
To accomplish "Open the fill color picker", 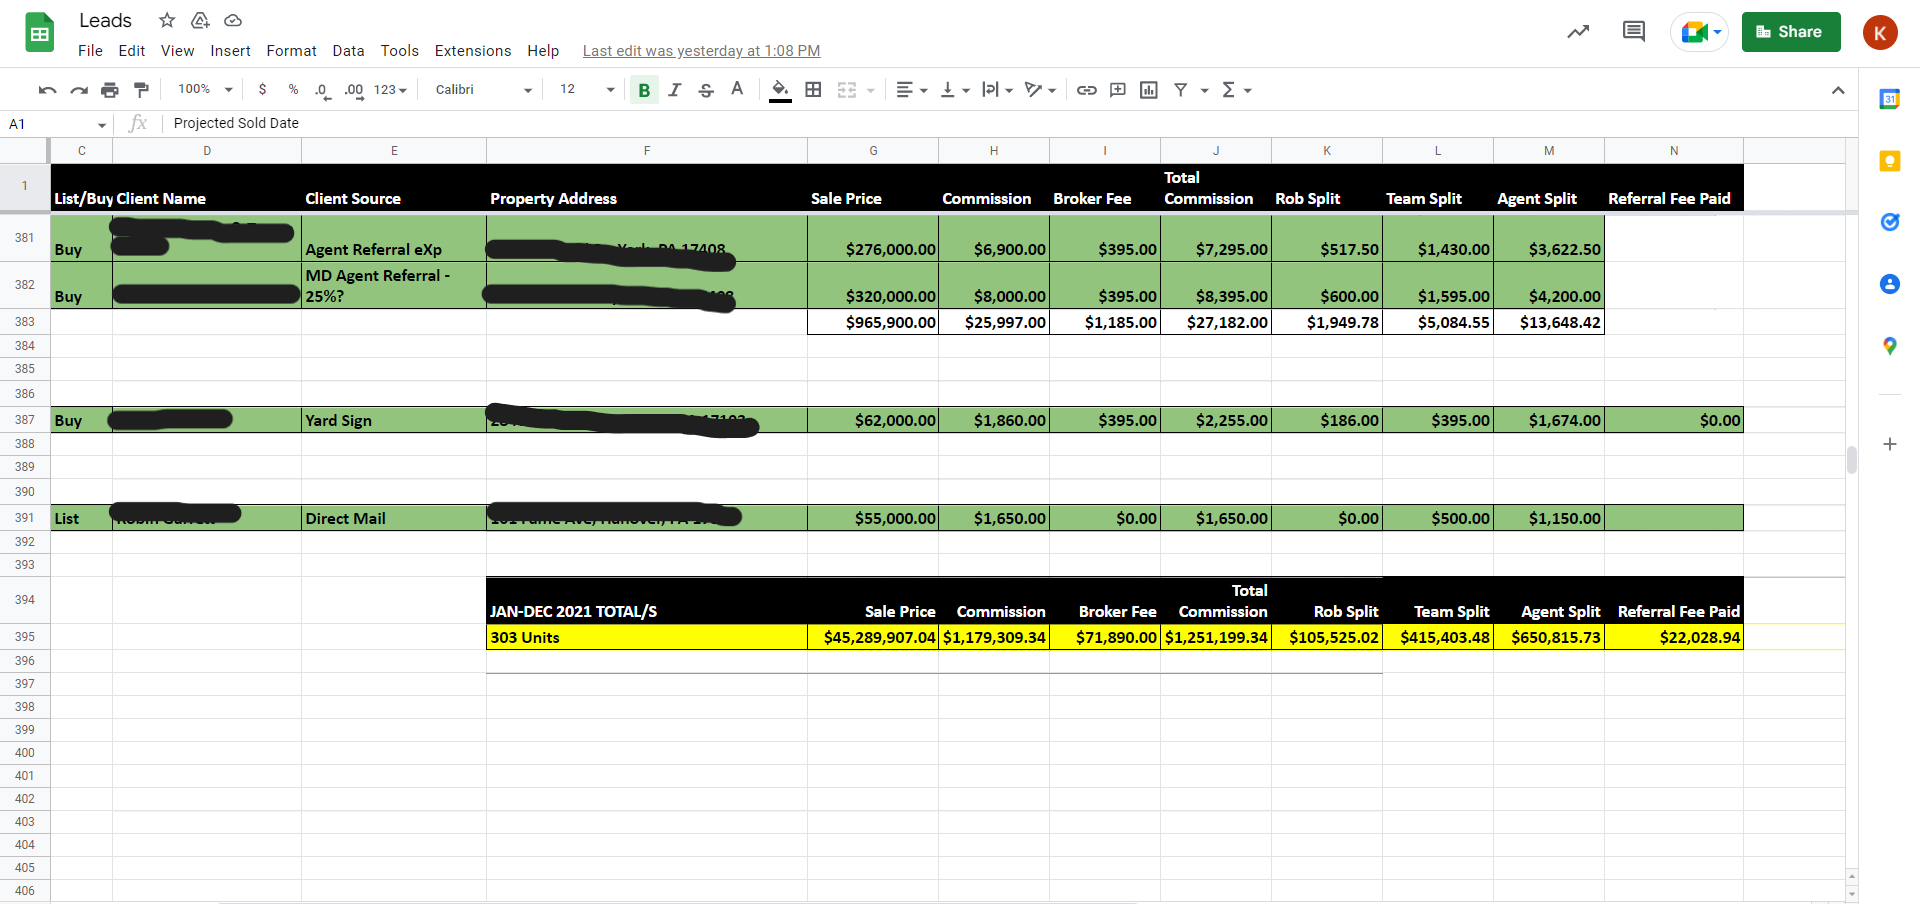I will (781, 90).
